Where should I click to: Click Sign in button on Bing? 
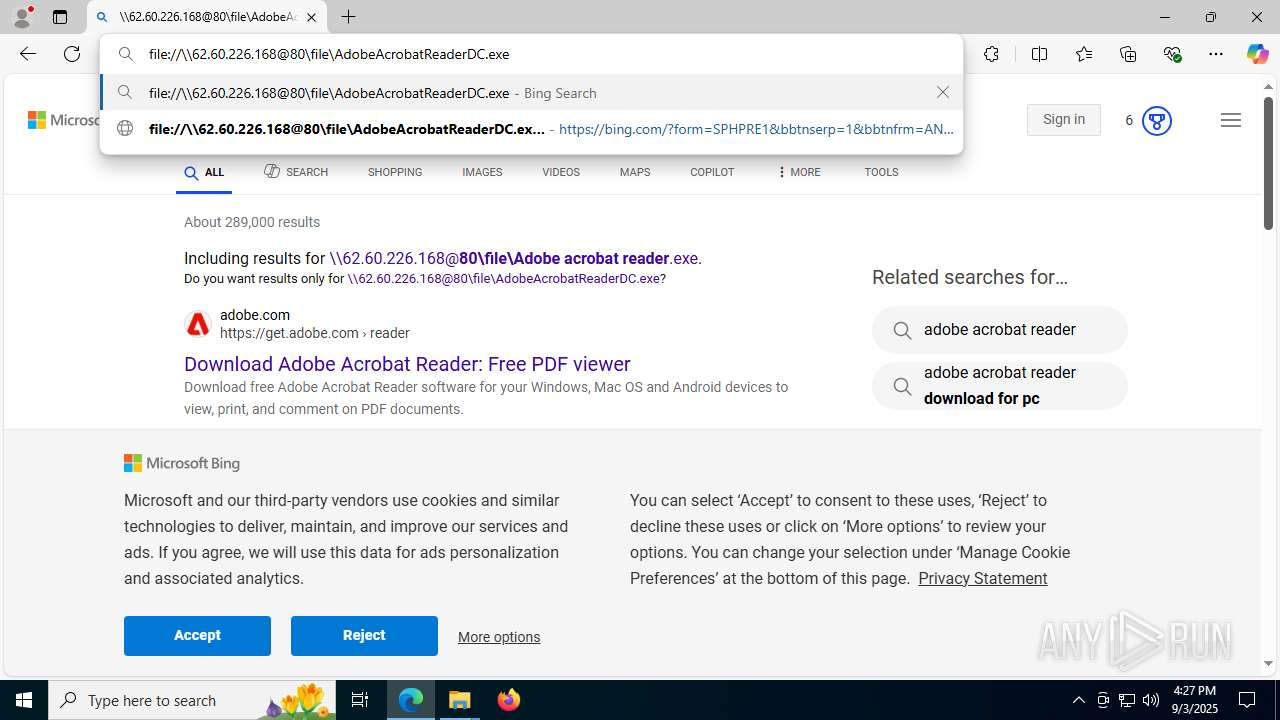1063,119
